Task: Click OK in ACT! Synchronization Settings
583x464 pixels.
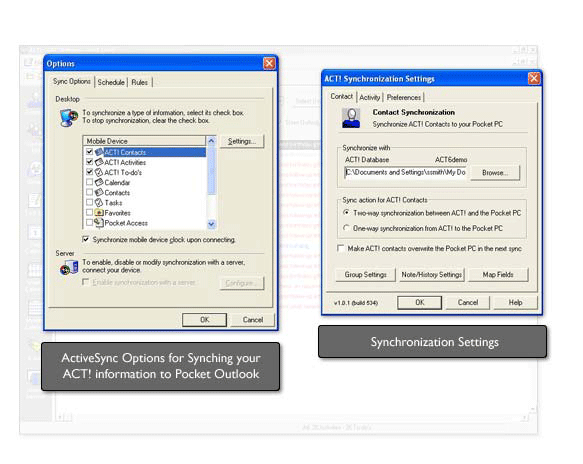Action: pyautogui.click(x=420, y=303)
